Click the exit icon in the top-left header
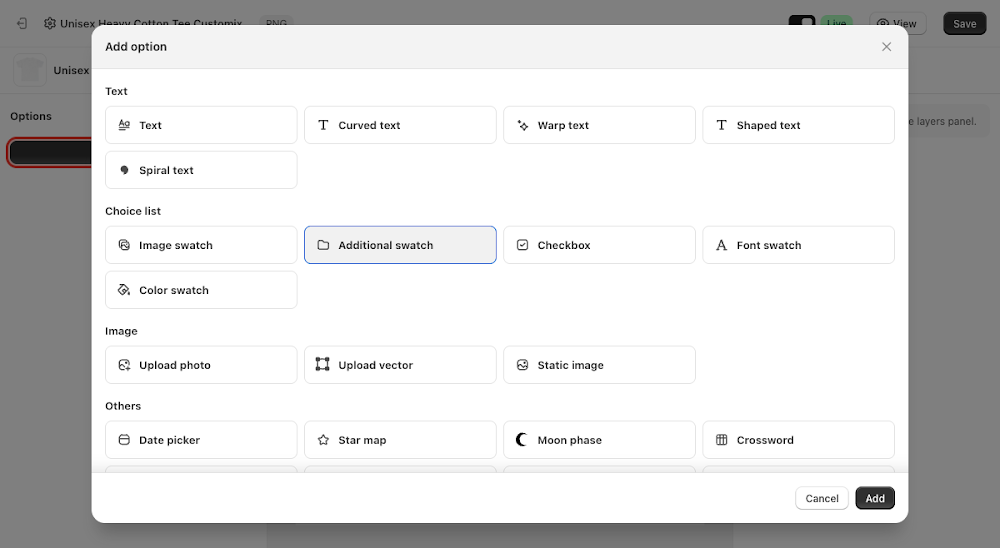Viewport: 1000px width, 548px height. [22, 24]
